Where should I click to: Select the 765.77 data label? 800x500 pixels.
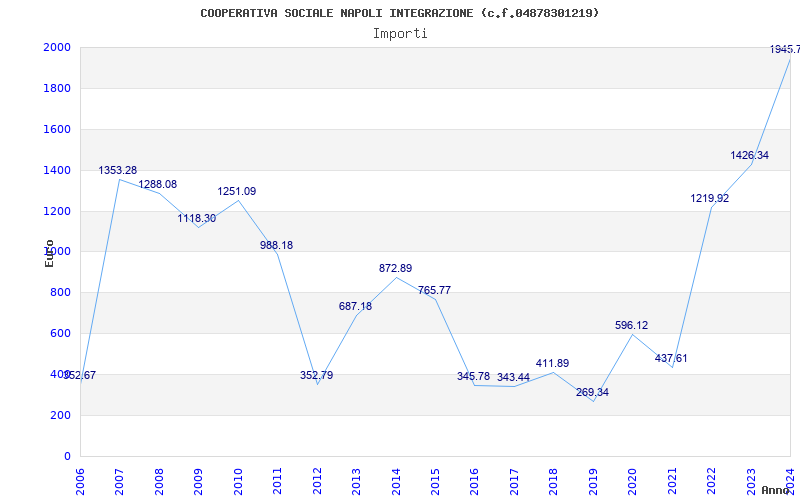click(435, 290)
